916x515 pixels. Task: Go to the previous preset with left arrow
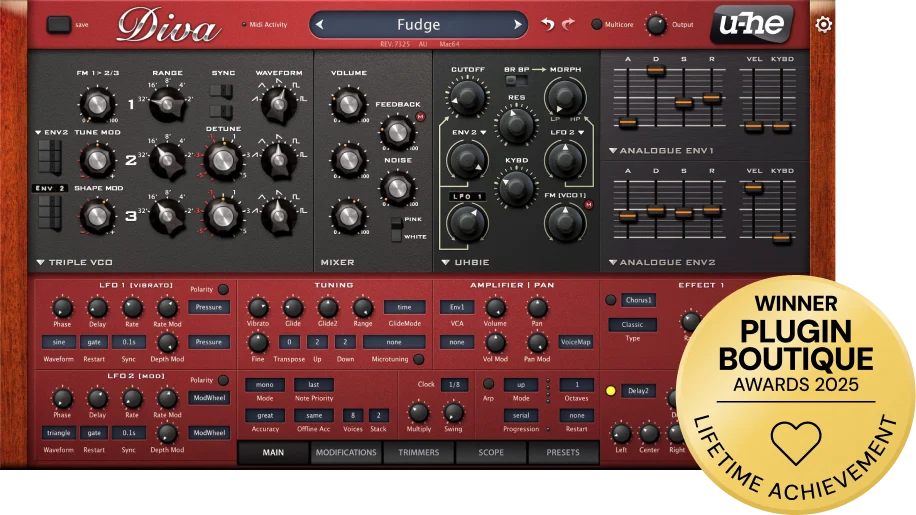coord(321,24)
